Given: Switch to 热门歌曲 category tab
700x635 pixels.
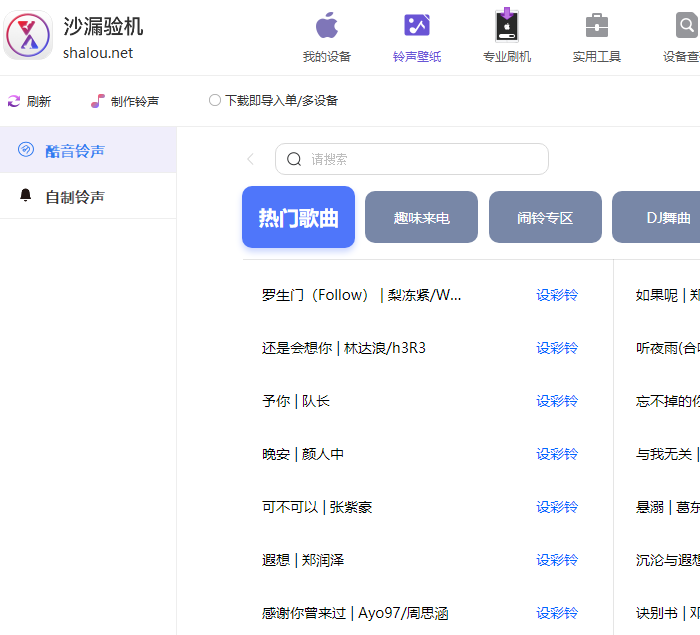Looking at the screenshot, I should coord(298,217).
